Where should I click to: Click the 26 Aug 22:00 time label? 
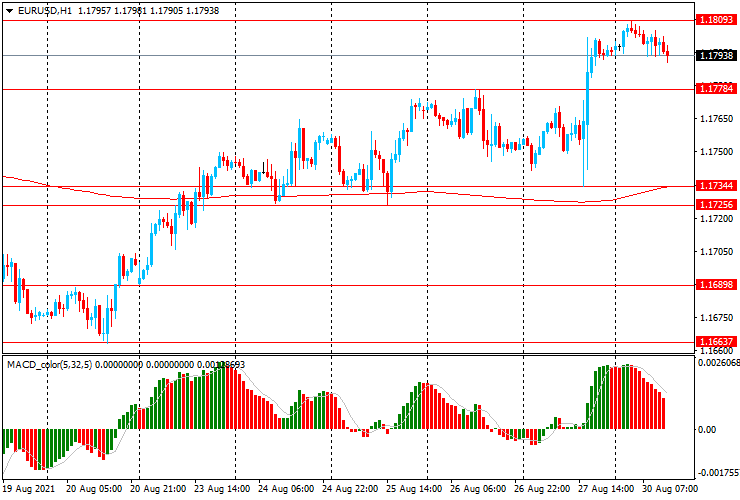[x=542, y=489]
